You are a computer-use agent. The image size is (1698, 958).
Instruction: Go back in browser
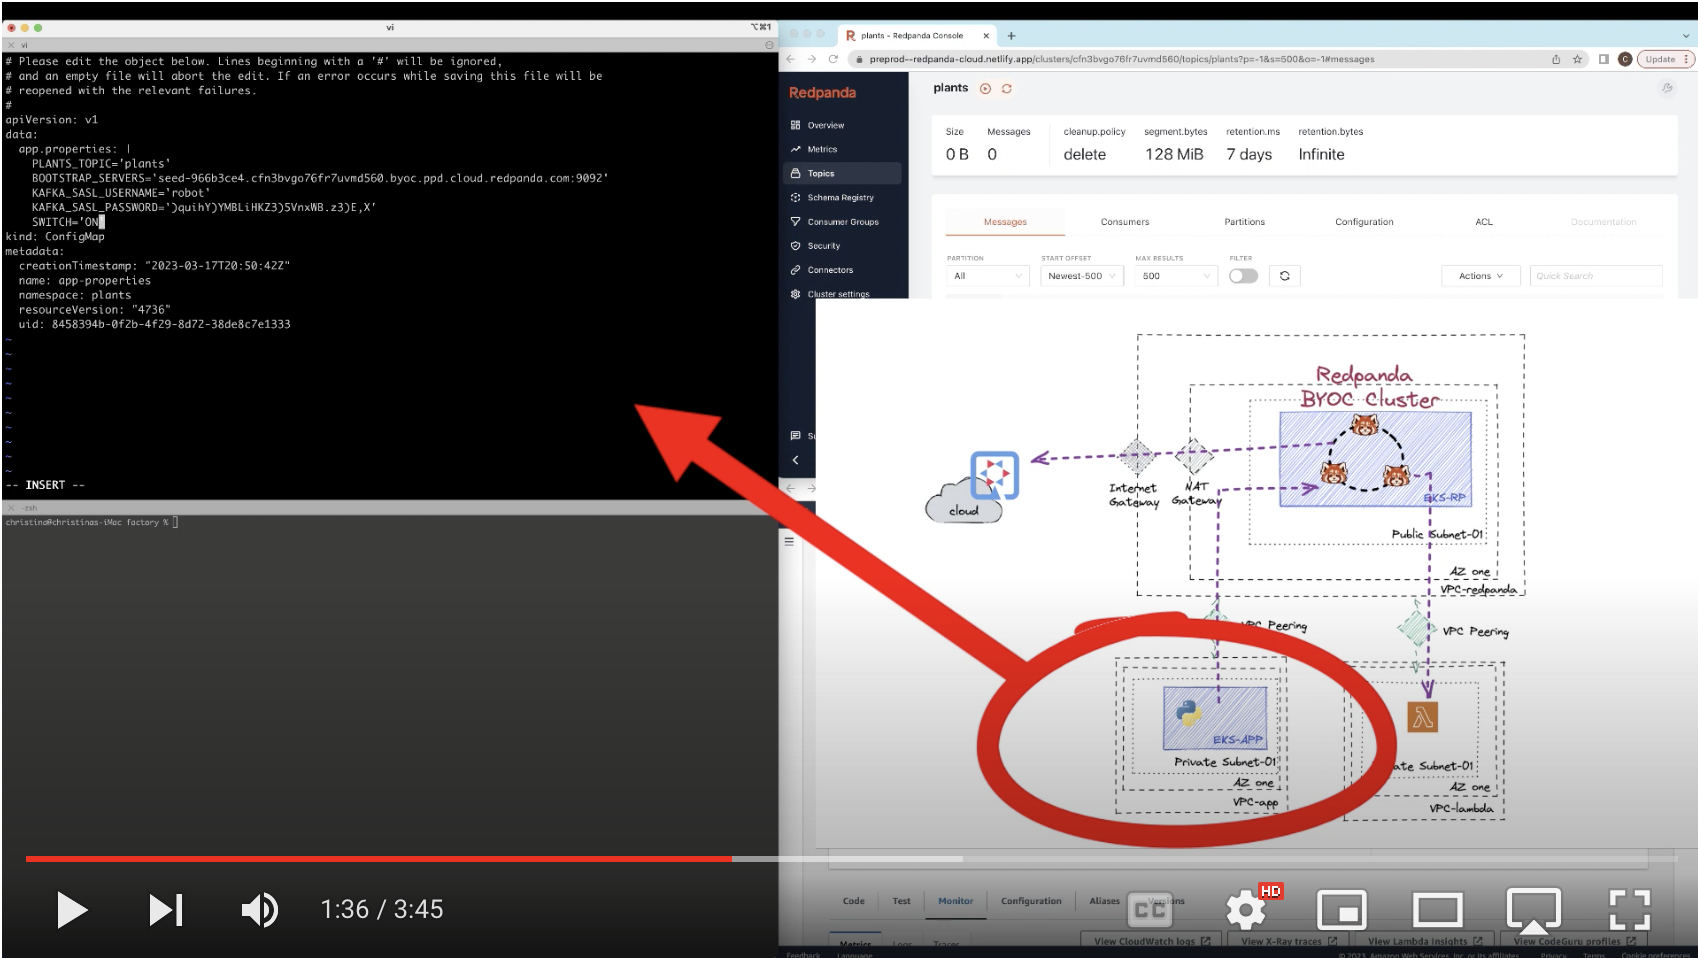point(790,59)
